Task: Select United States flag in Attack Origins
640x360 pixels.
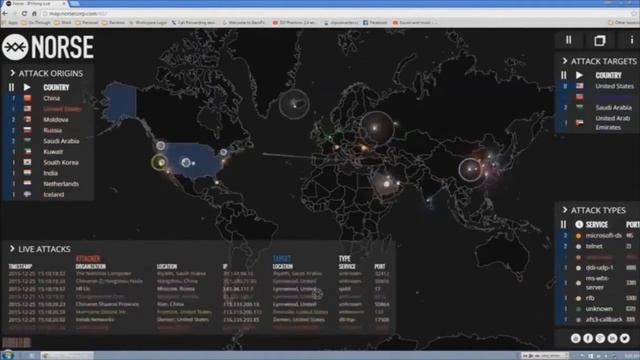Action: click(27, 109)
